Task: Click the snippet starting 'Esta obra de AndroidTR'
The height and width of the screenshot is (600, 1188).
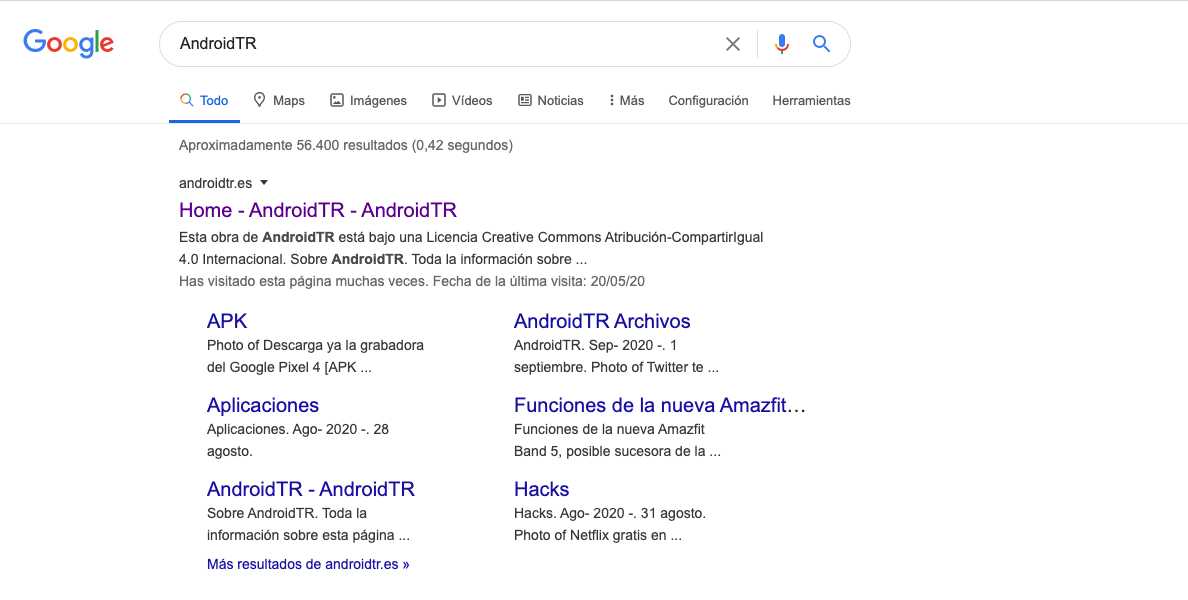Action: pyautogui.click(x=471, y=248)
